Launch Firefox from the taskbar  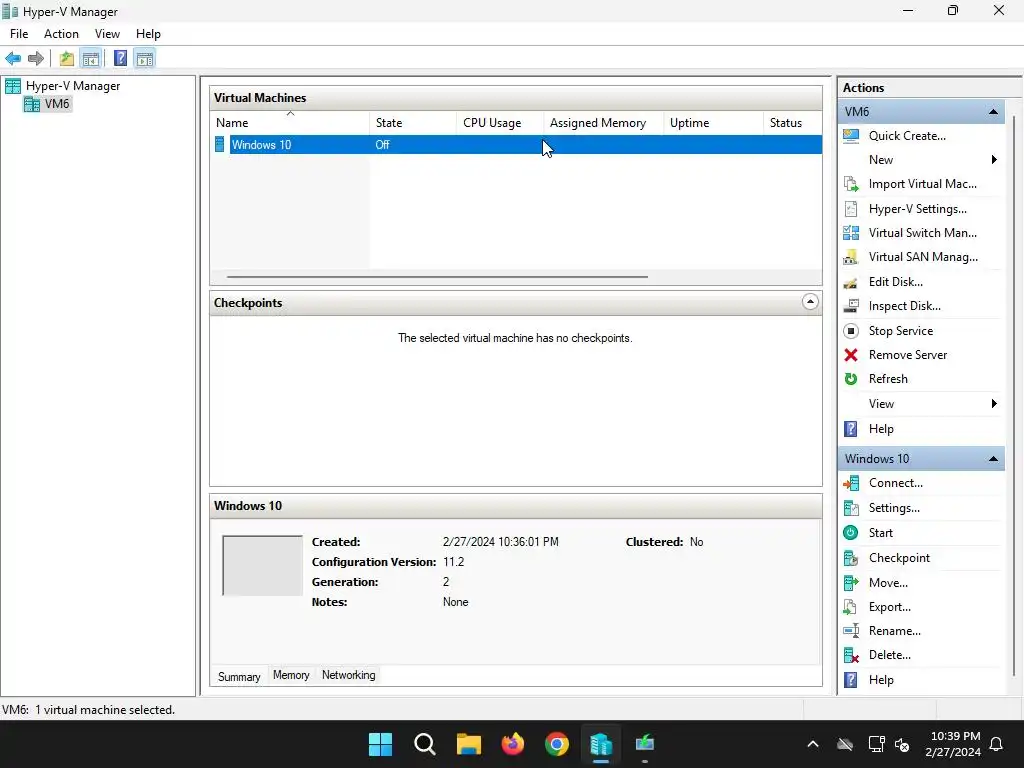513,744
